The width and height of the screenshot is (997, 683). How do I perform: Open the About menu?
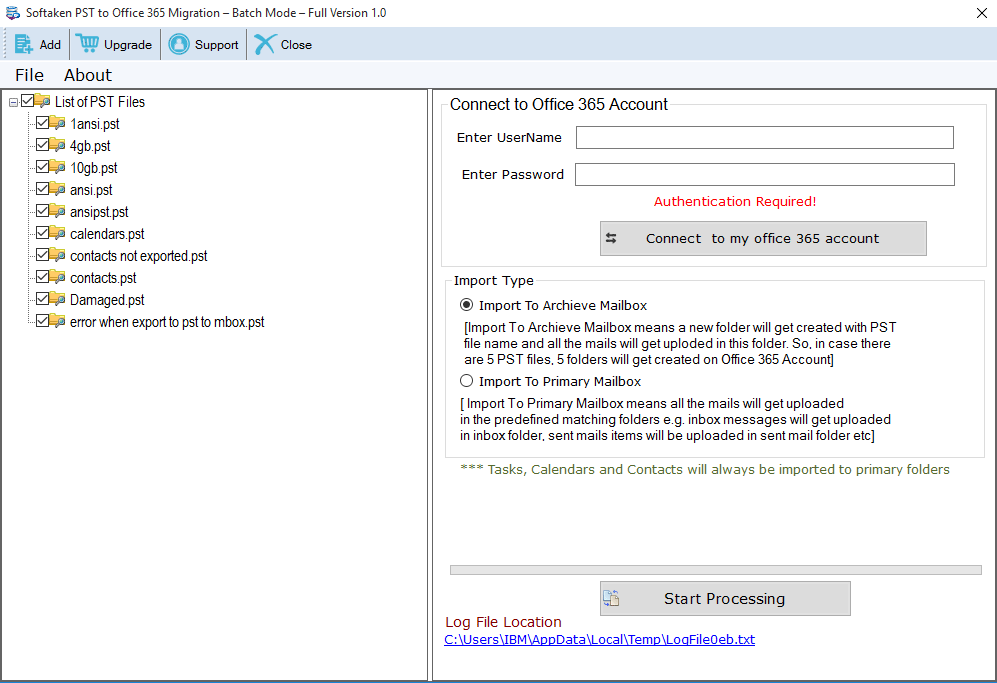tap(88, 75)
